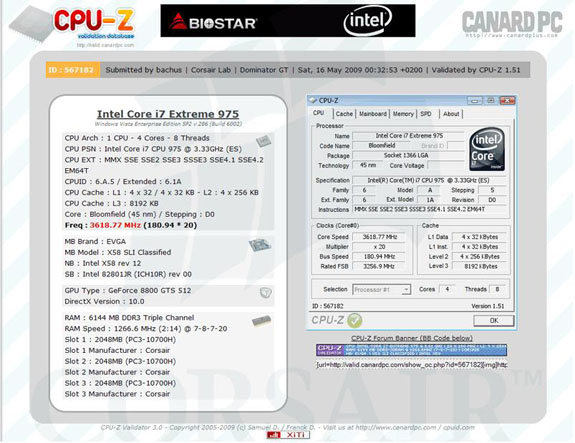
Task: Click the XiTi stats badge at bottom
Action: pos(288,435)
